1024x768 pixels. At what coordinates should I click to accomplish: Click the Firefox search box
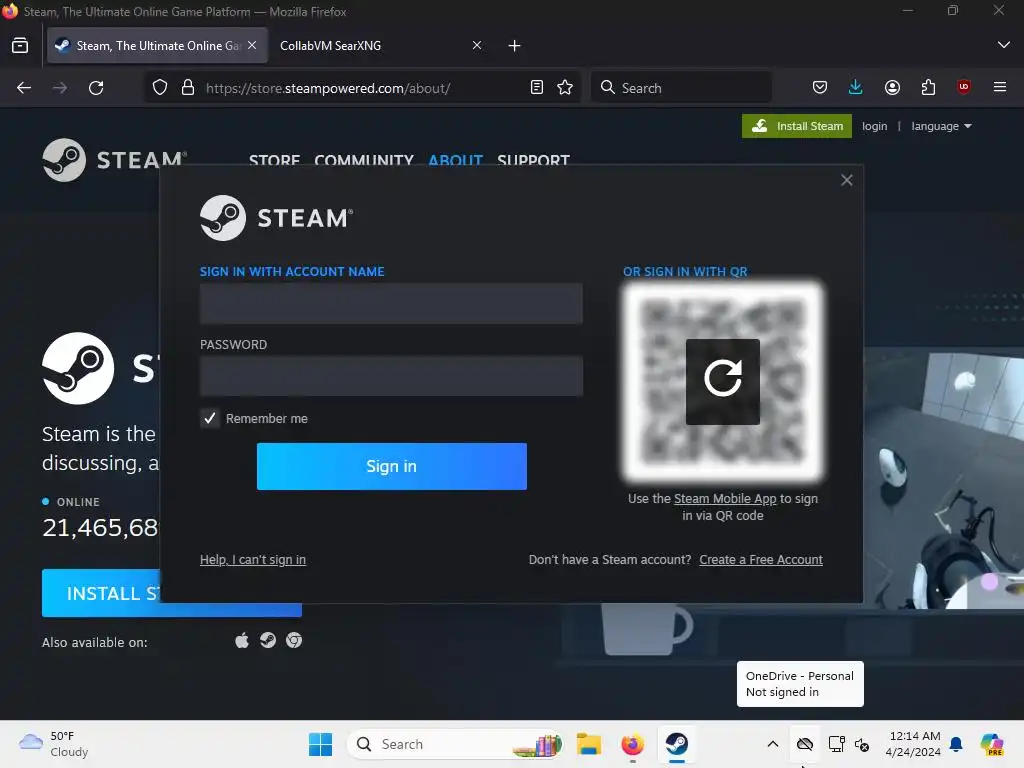pyautogui.click(x=681, y=88)
